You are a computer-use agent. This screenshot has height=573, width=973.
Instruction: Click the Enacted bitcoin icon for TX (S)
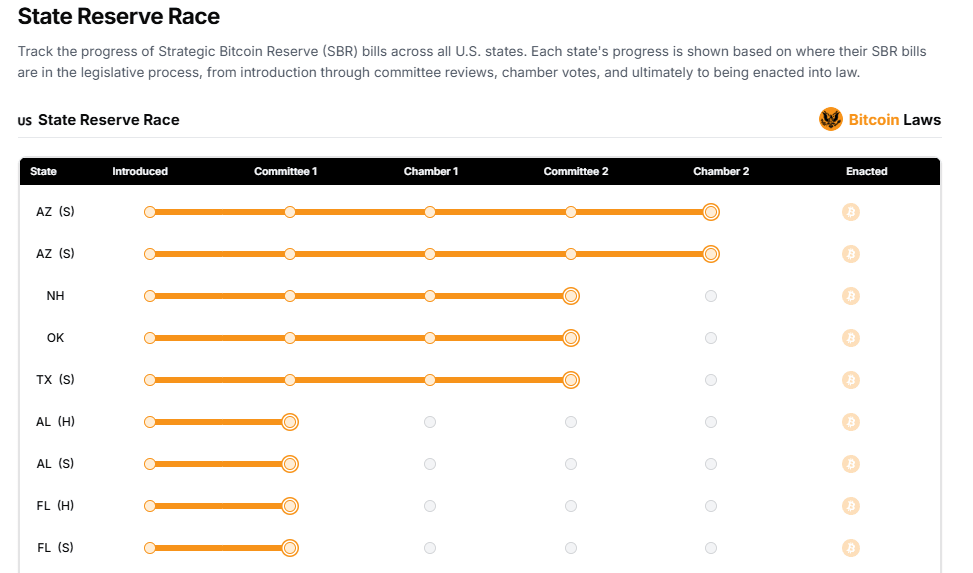coord(851,380)
